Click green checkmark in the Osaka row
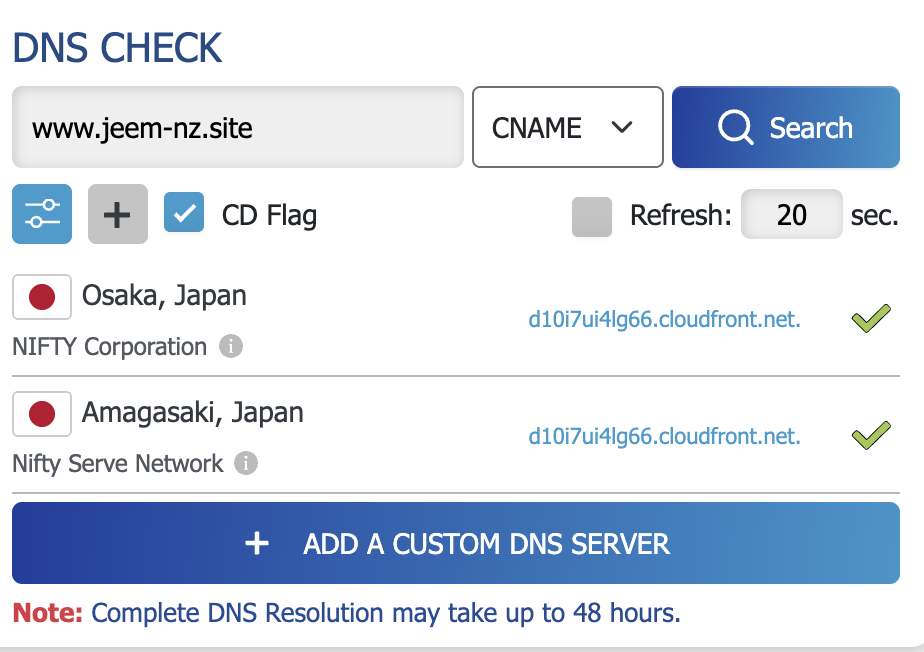 click(x=870, y=320)
